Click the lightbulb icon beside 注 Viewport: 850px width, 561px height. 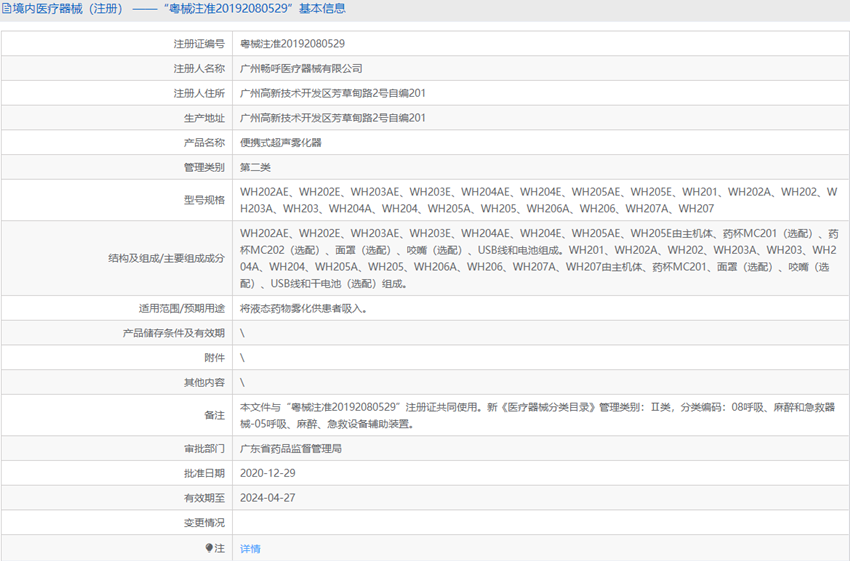pos(209,548)
